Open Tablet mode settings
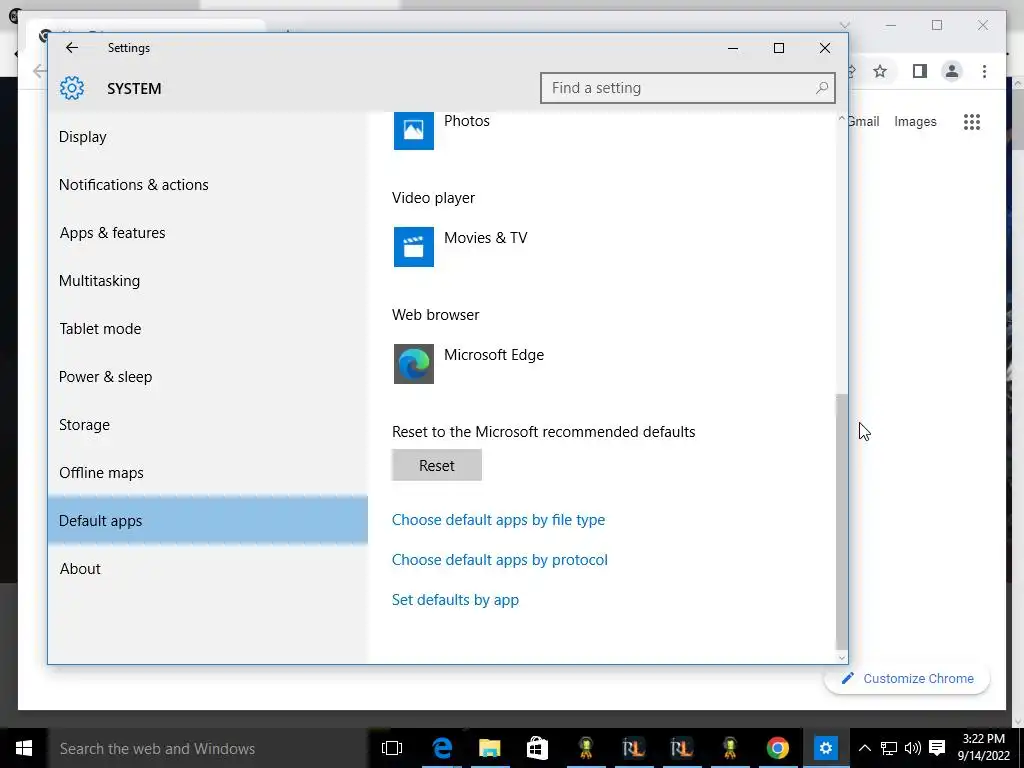 [x=208, y=329]
